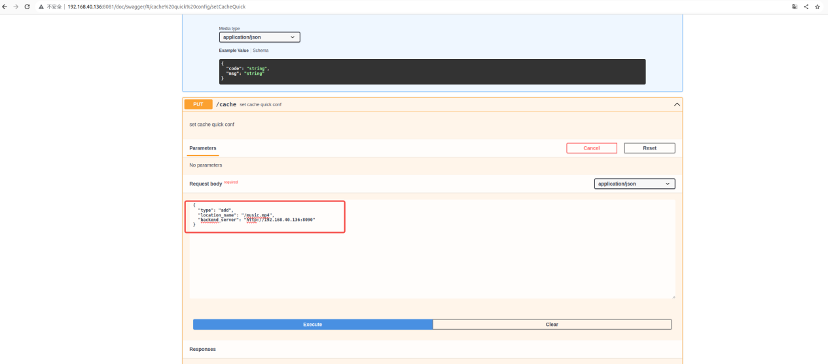Share this page via share icon
This screenshot has width=828, height=364.
coord(806,7)
